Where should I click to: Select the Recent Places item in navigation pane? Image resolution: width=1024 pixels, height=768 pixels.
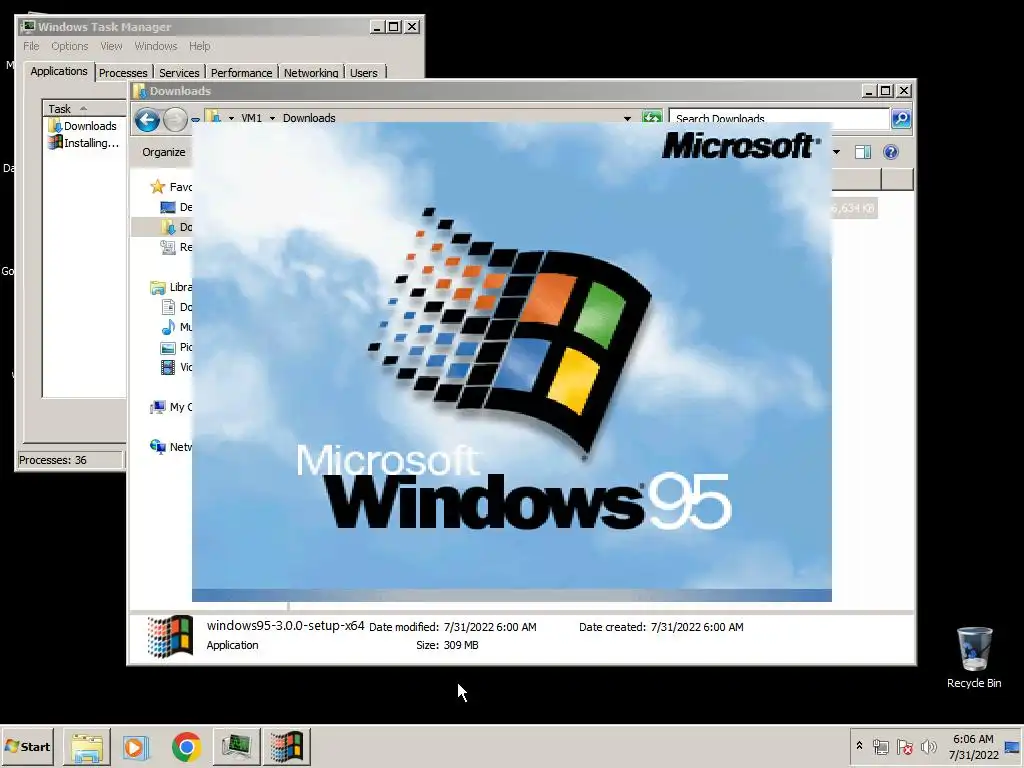[x=176, y=247]
